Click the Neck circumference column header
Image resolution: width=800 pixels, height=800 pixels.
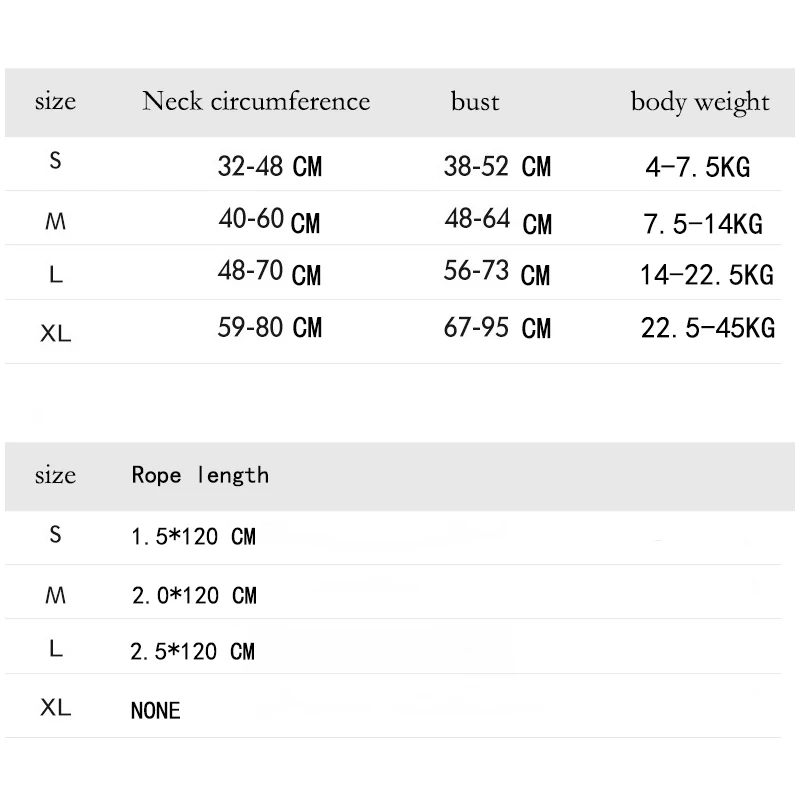(x=256, y=101)
